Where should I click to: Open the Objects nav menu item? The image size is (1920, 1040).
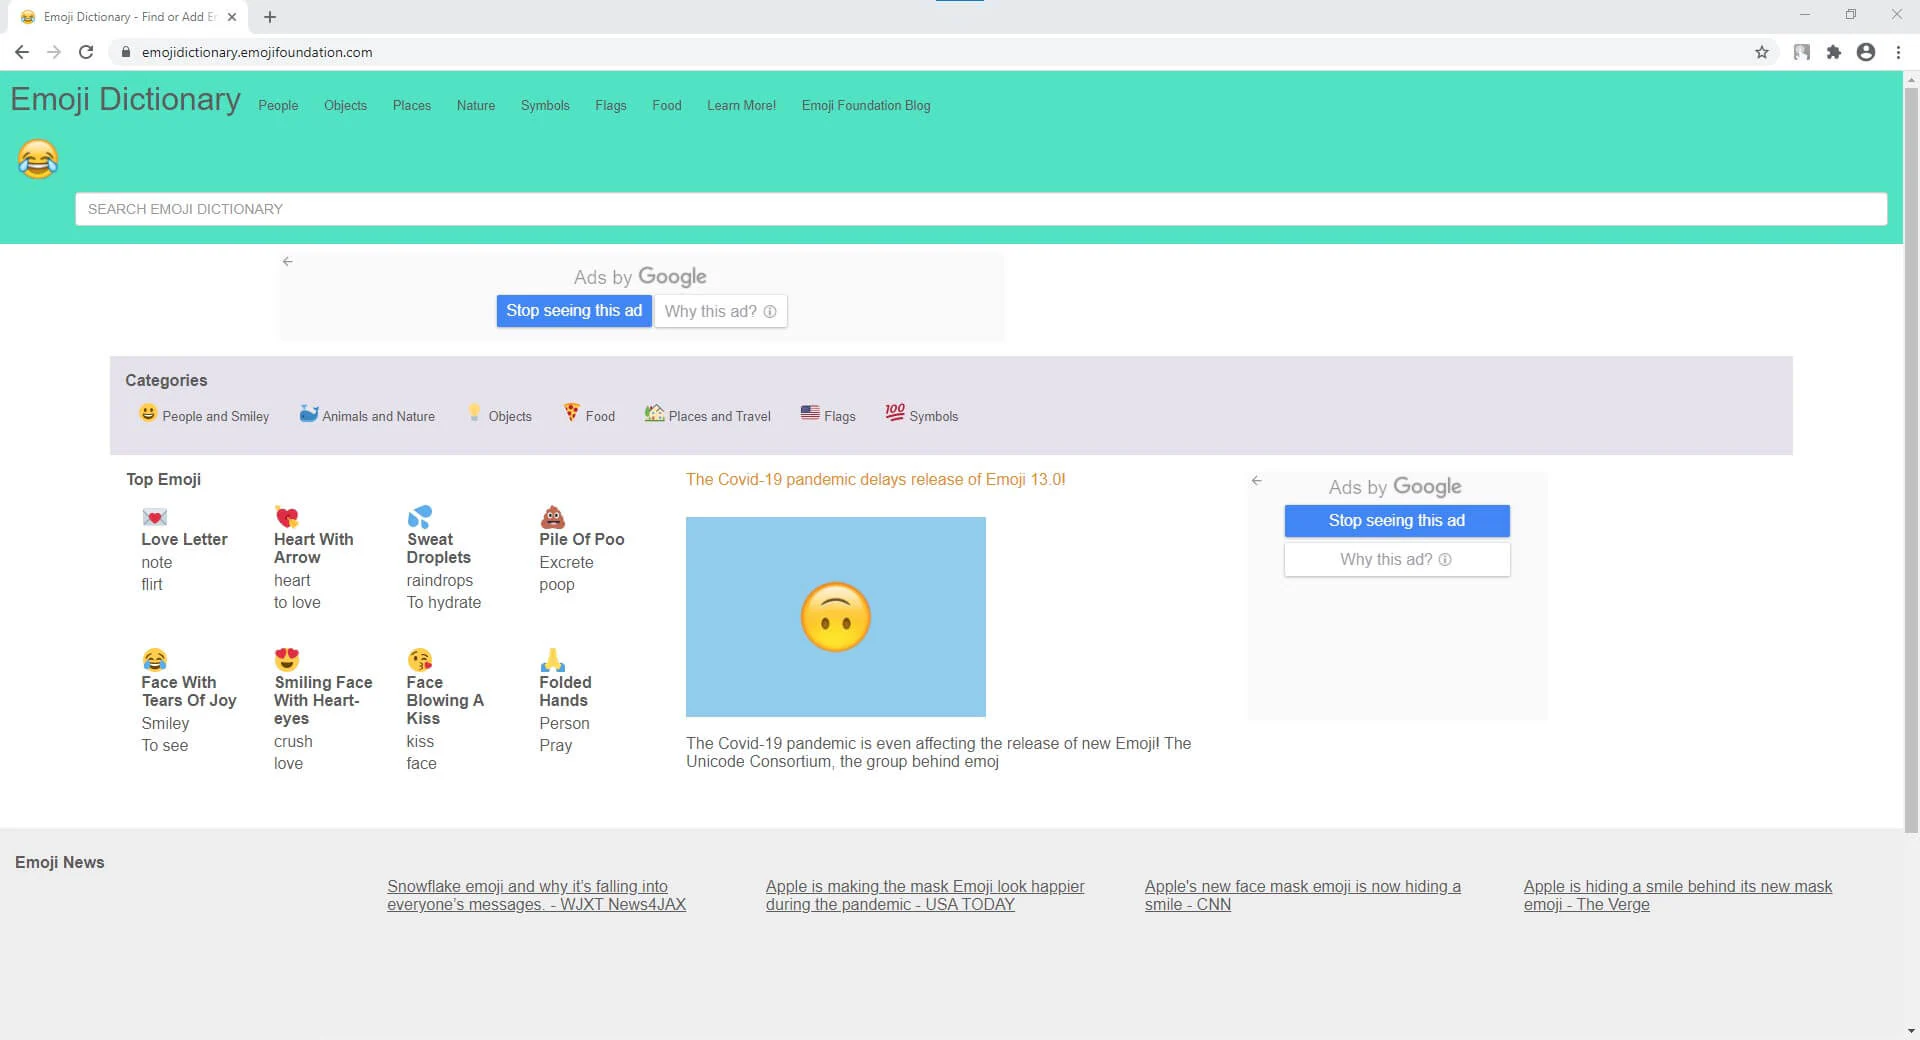345,105
